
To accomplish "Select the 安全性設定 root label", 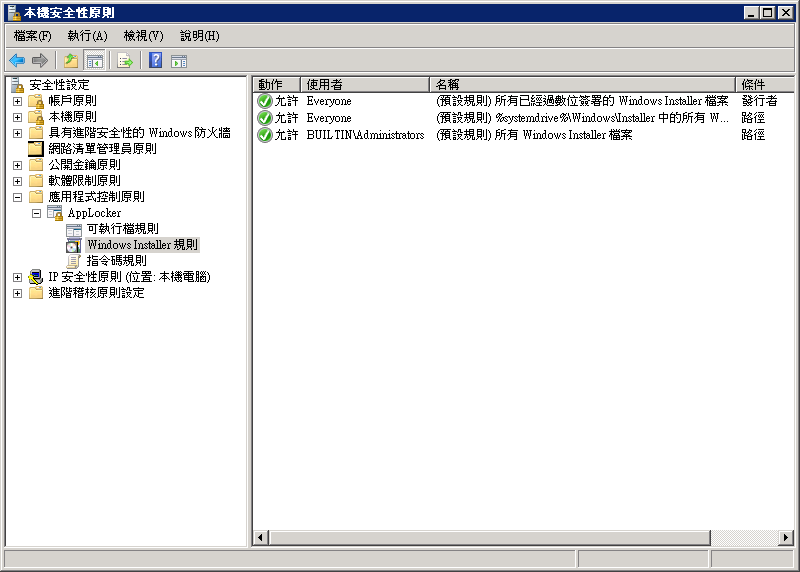I will (x=59, y=85).
